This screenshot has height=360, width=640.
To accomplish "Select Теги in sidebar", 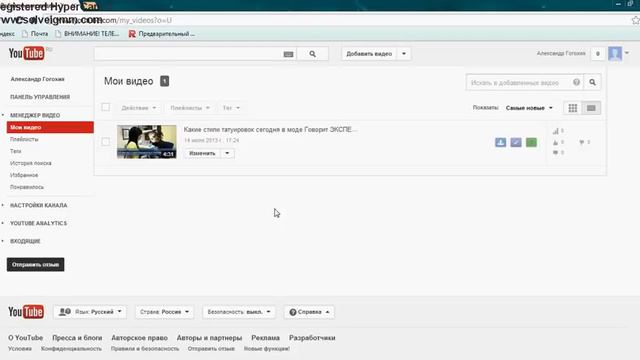I will click(16, 151).
